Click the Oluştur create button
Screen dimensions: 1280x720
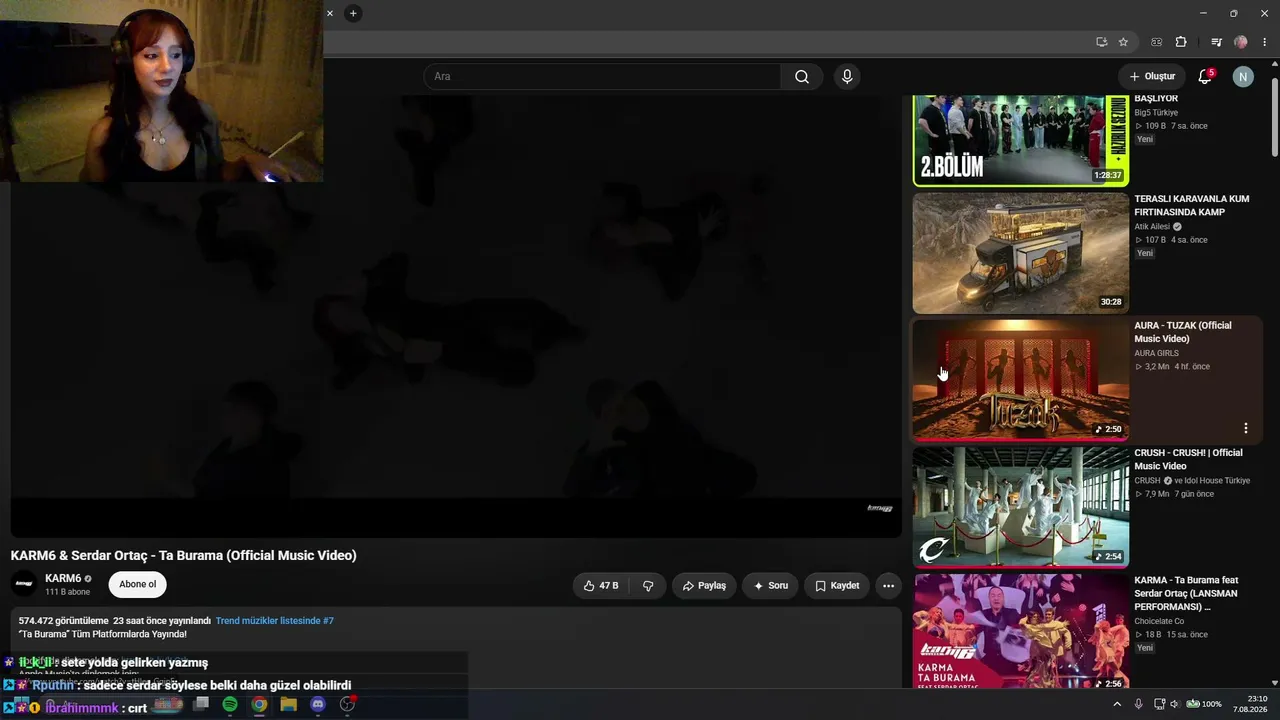[x=1152, y=77]
